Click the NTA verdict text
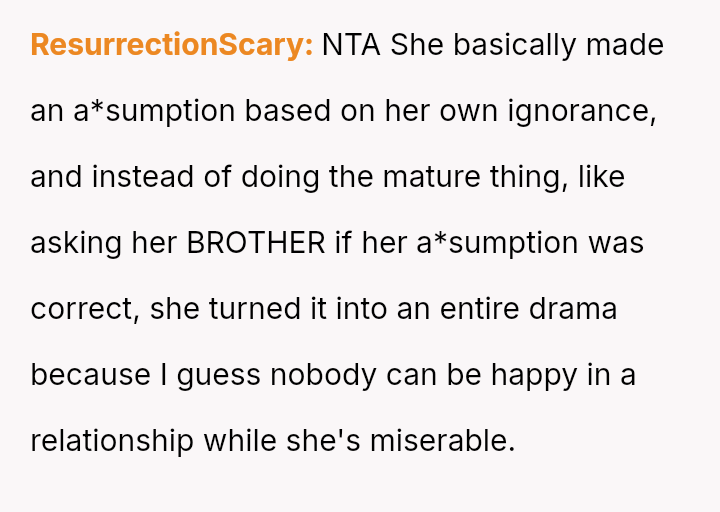720x512 pixels. [351, 45]
